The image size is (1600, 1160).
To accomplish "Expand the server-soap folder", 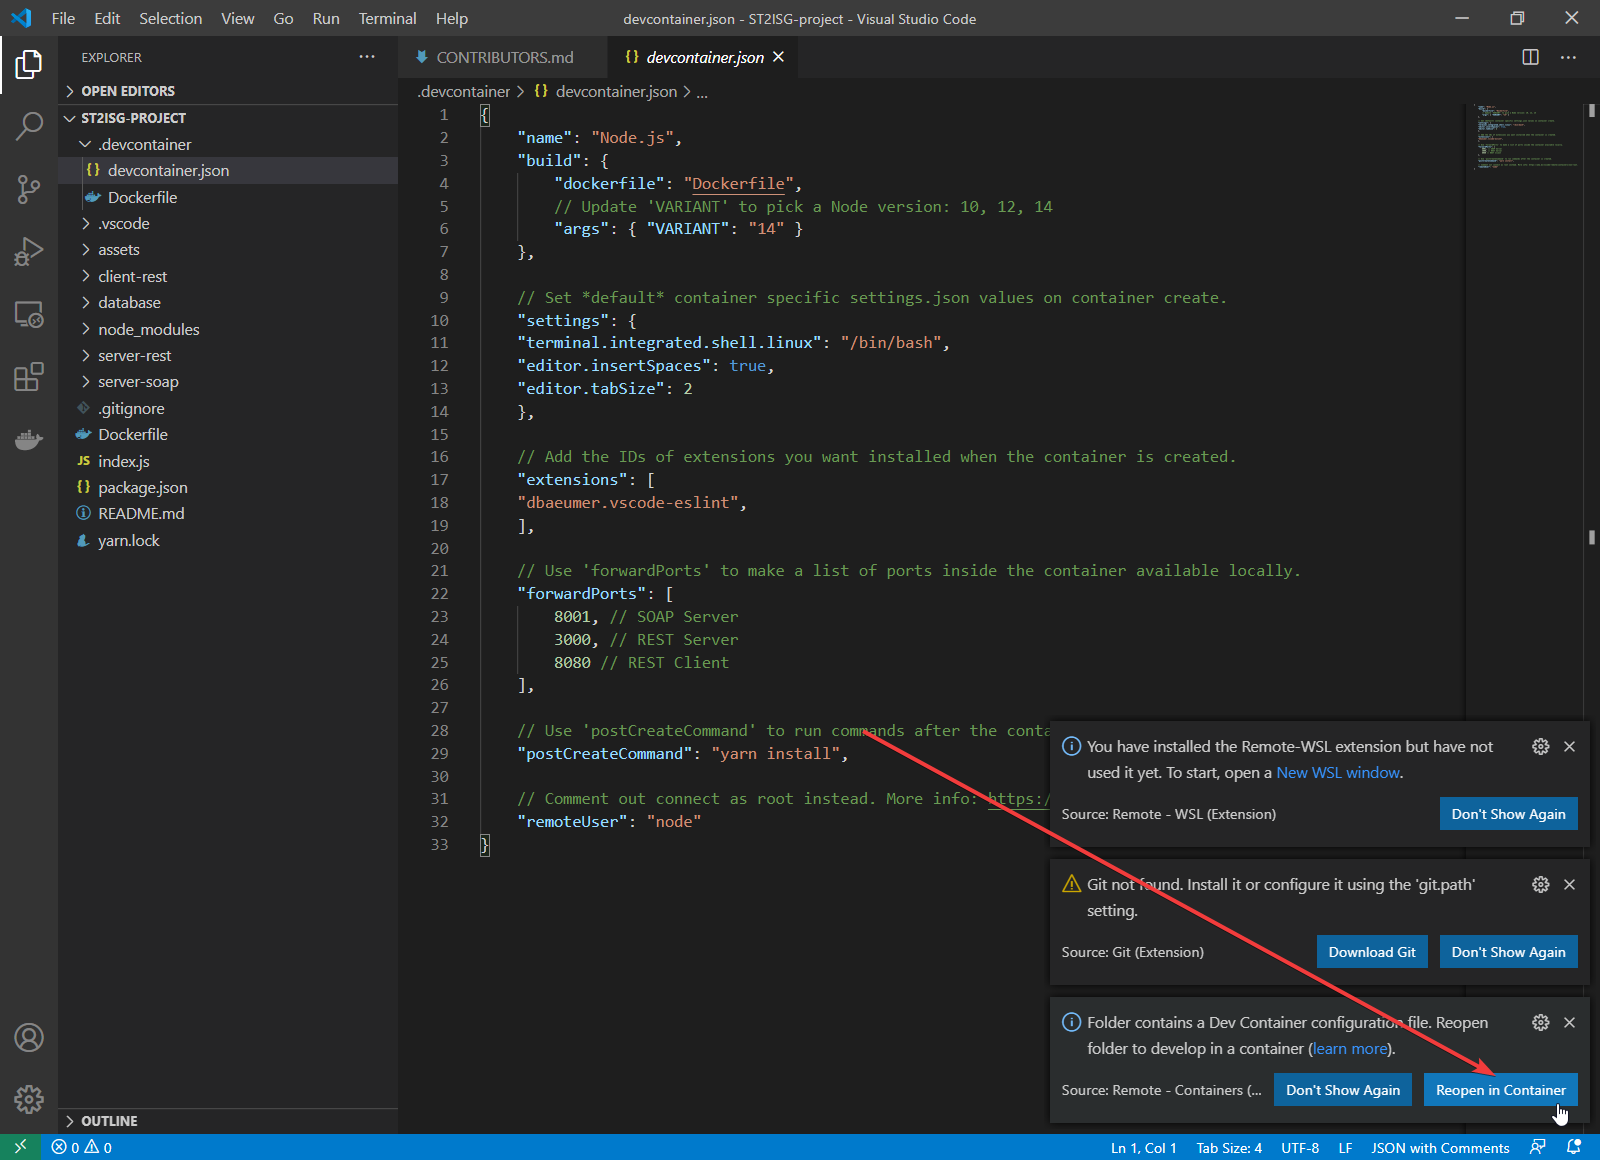I will [228, 382].
